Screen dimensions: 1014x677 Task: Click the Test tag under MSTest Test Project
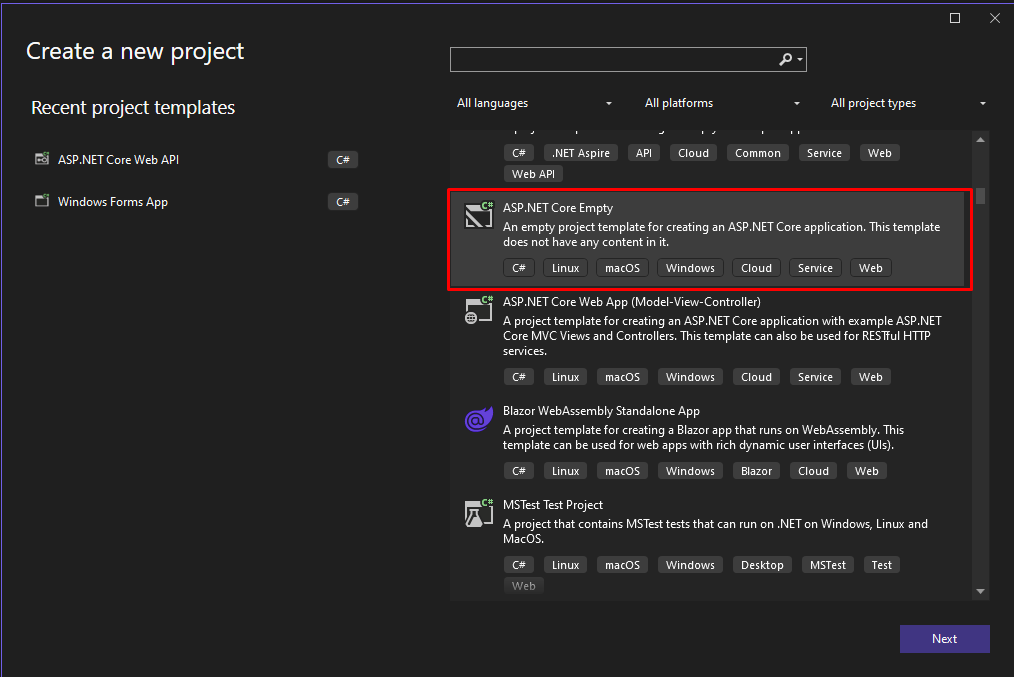click(x=881, y=565)
